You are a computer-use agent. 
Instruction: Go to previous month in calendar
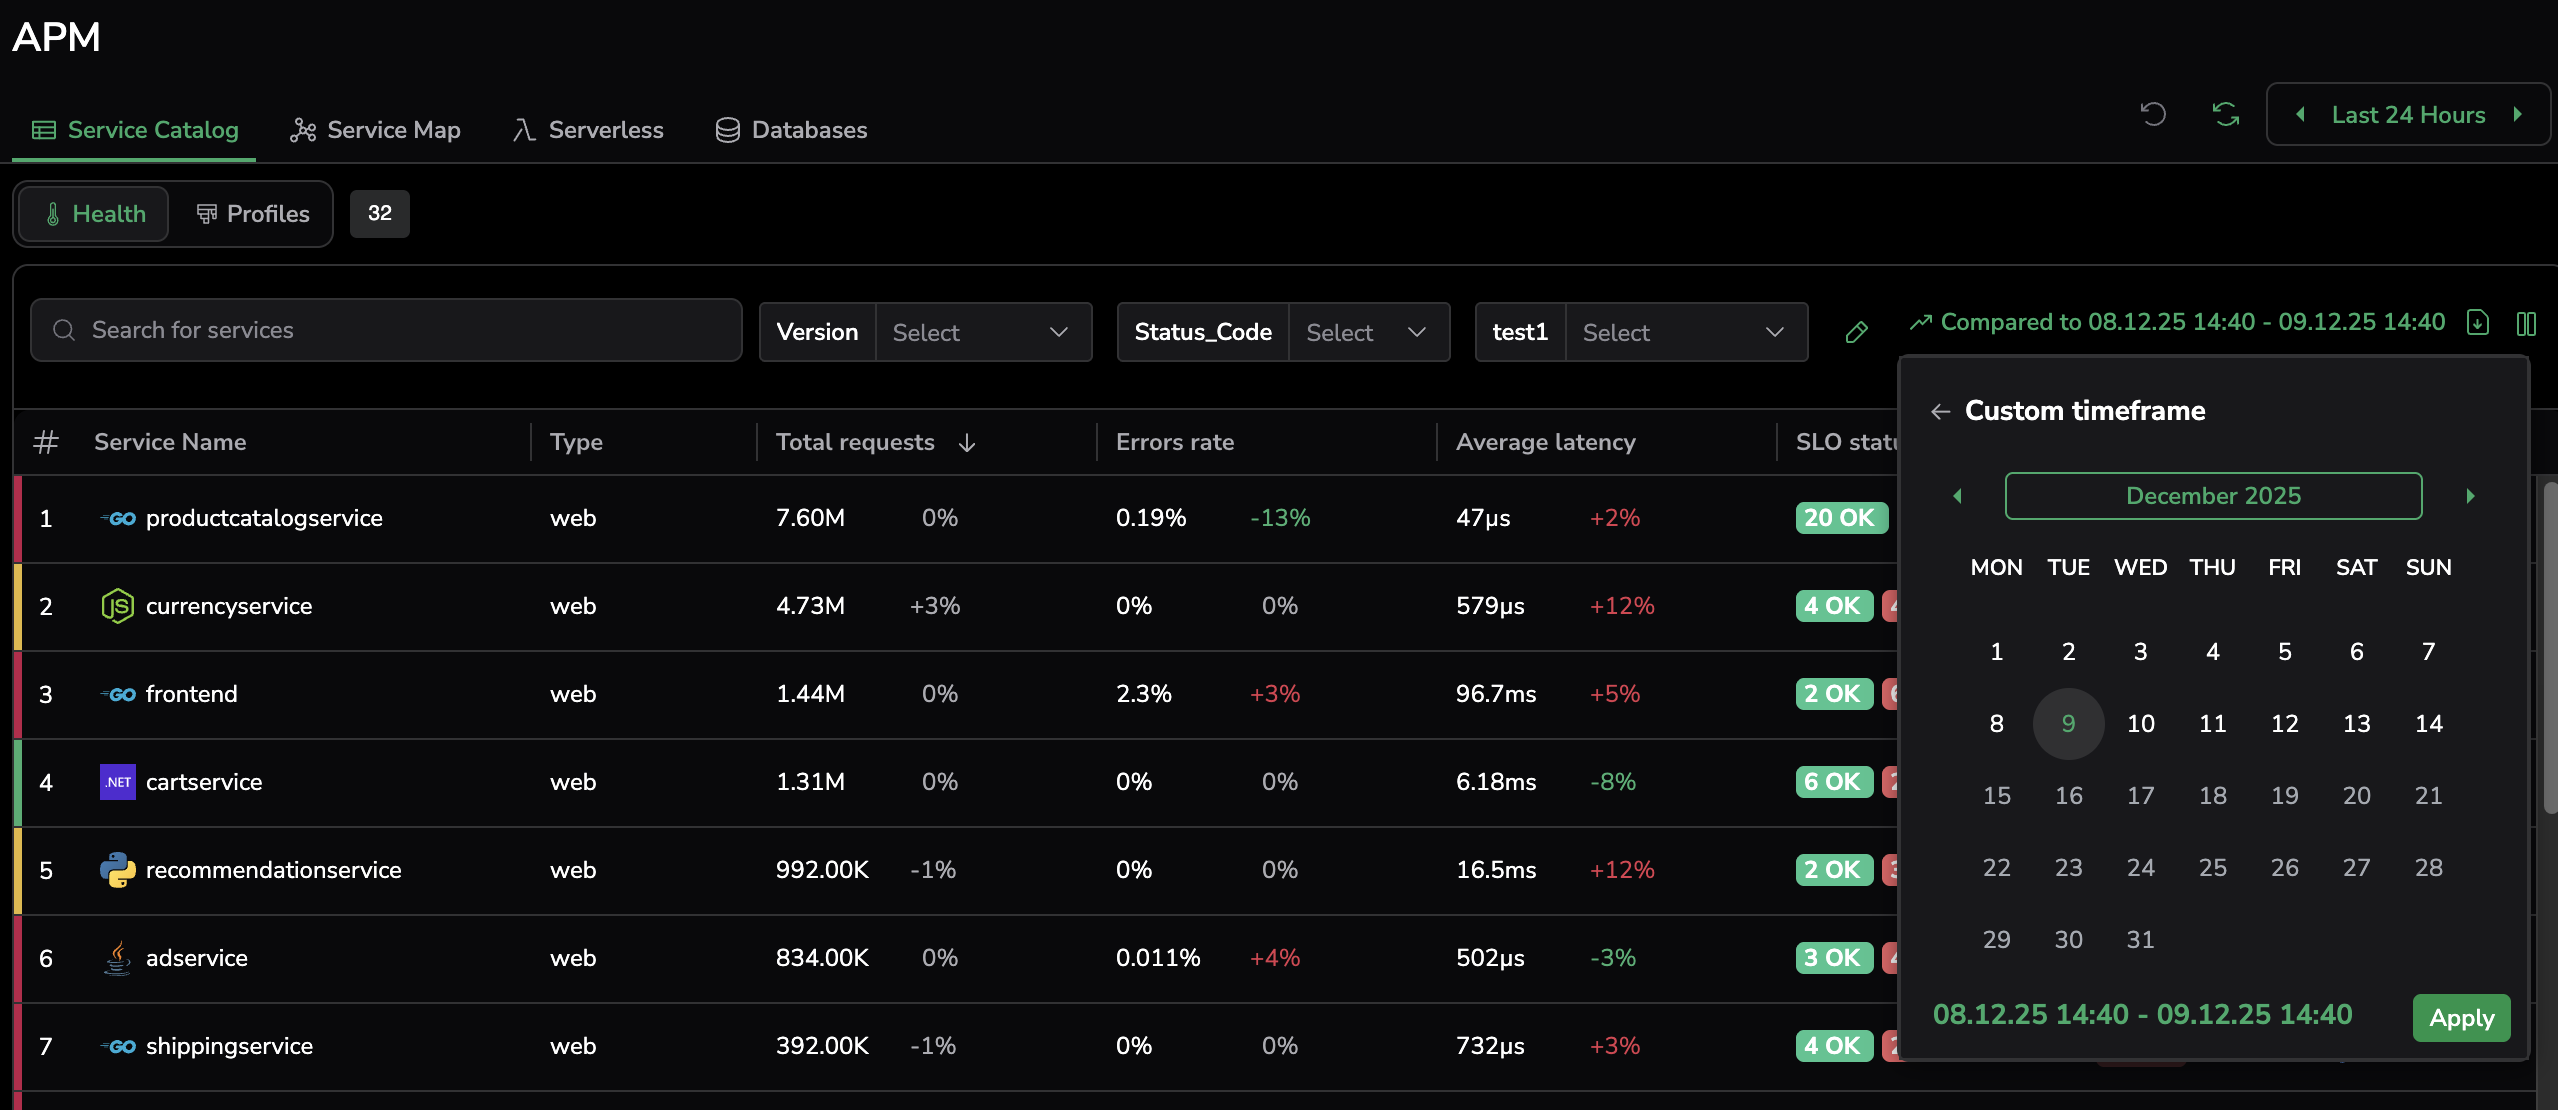1958,496
